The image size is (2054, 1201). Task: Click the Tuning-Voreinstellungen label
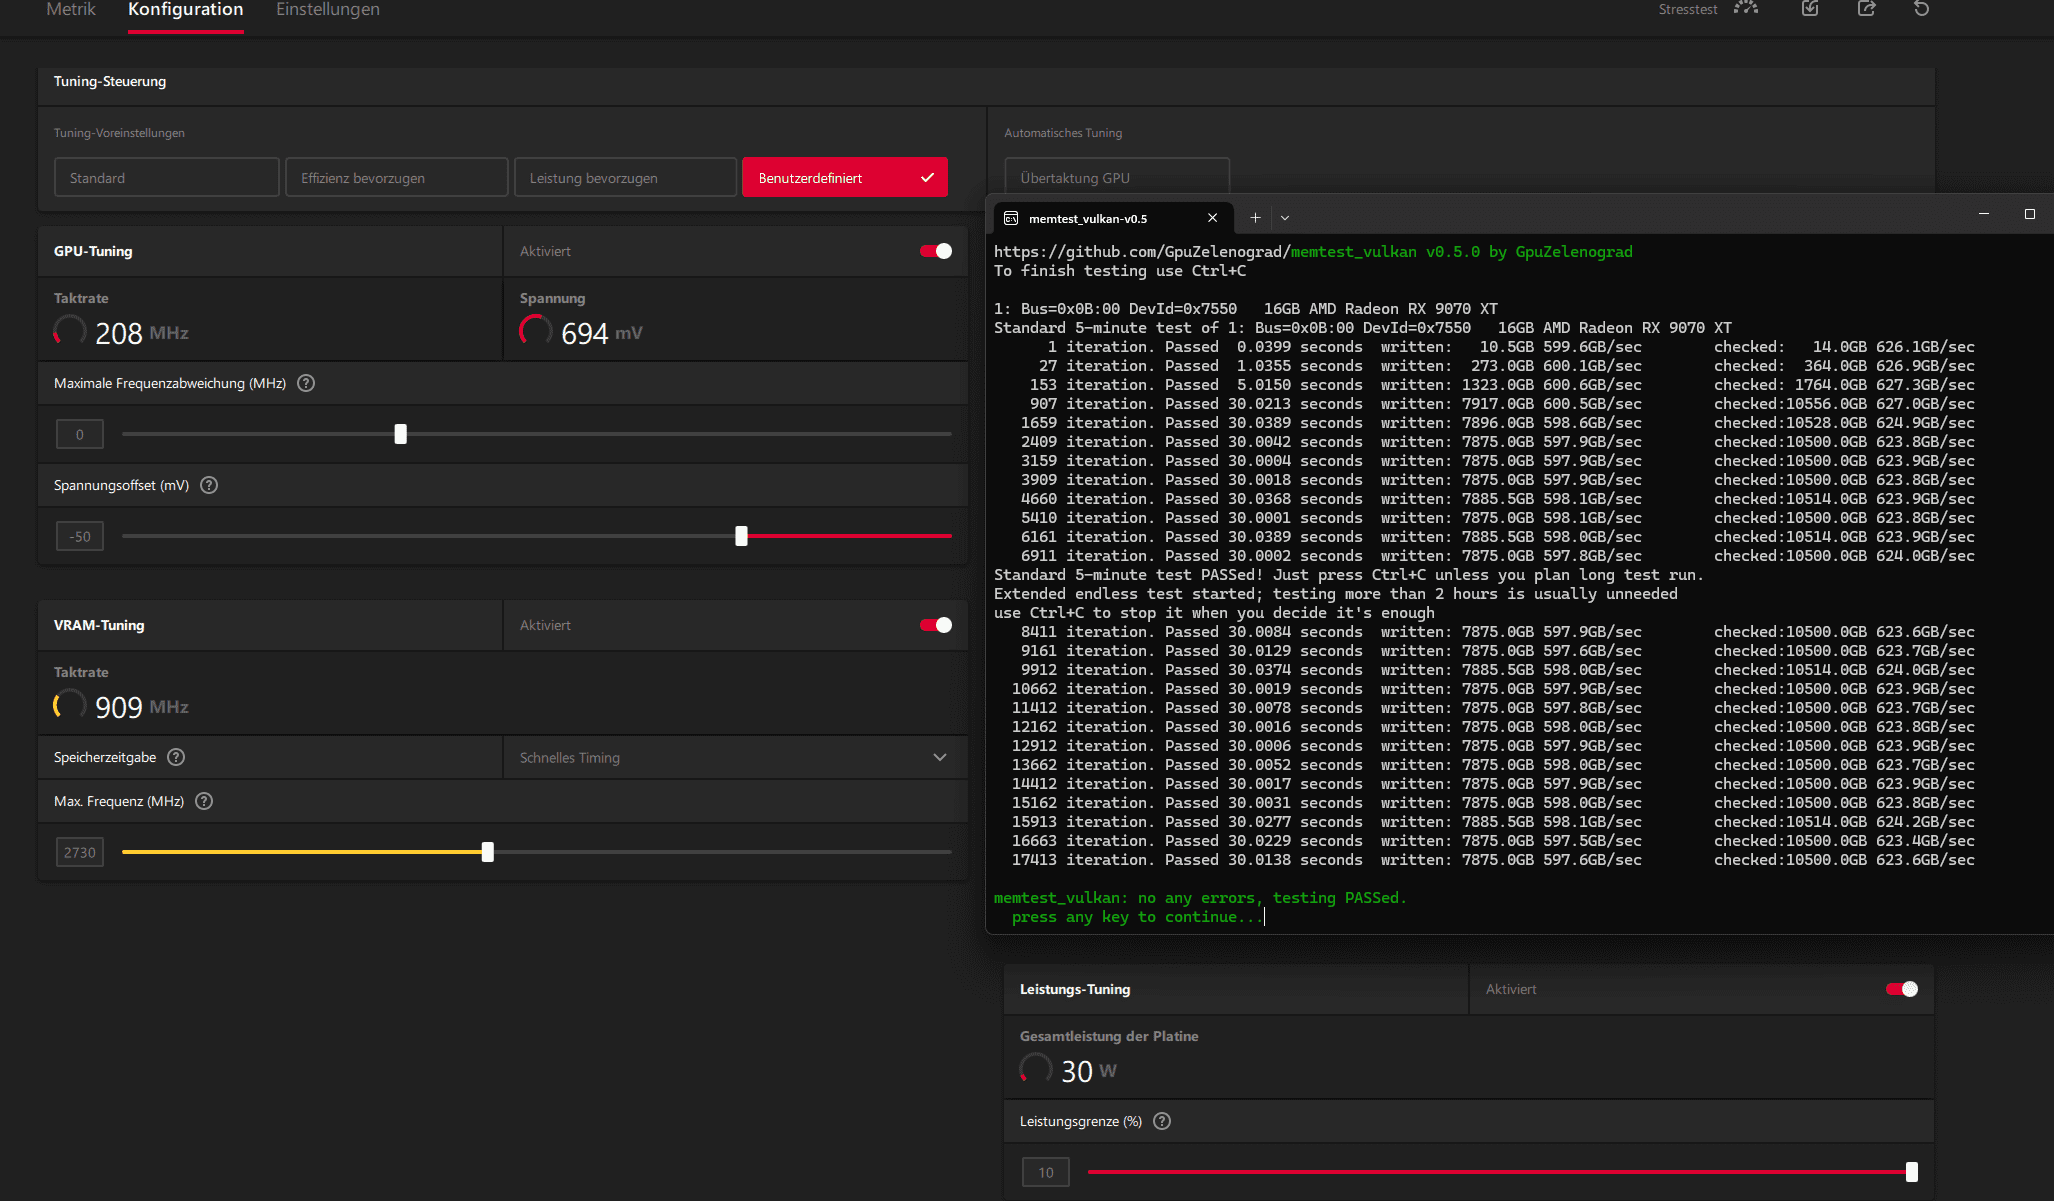tap(119, 133)
